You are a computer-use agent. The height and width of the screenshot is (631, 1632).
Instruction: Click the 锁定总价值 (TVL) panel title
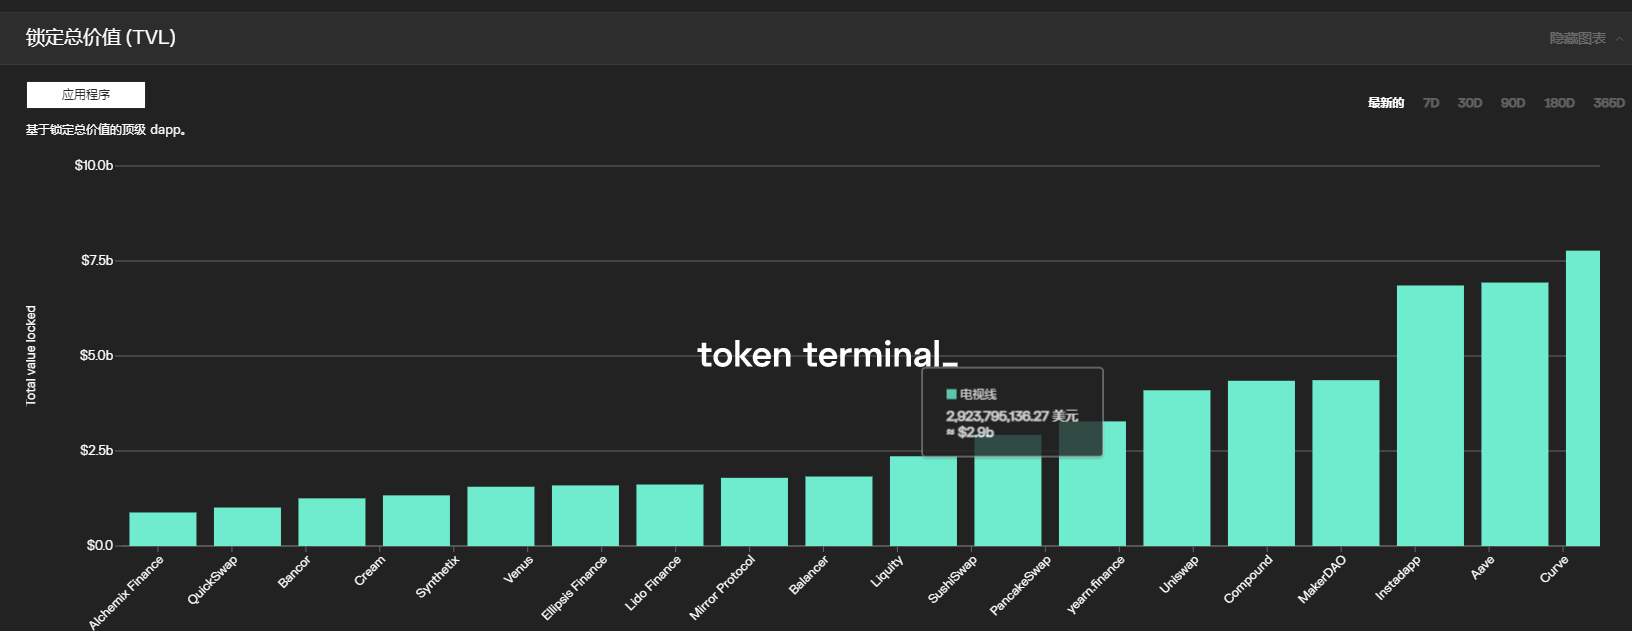(x=101, y=38)
